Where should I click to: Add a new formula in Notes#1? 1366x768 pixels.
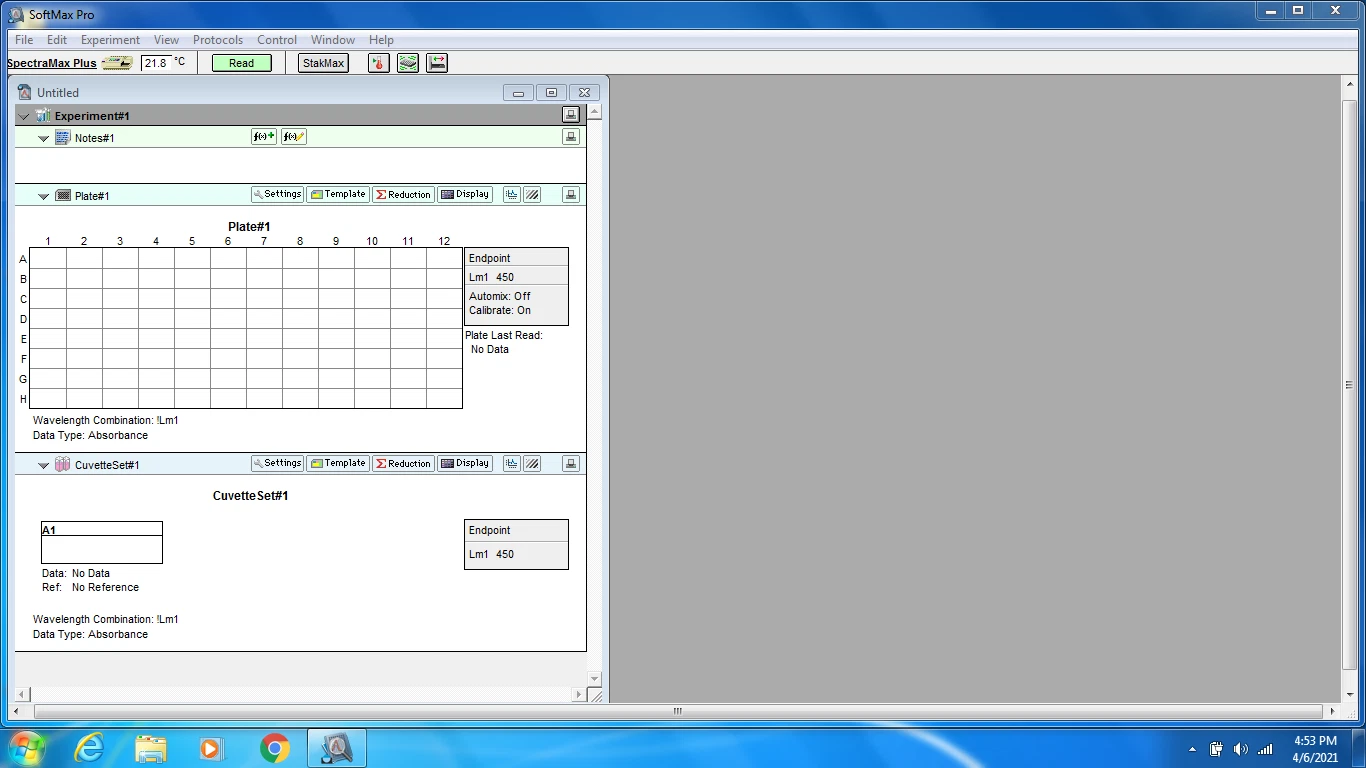(x=264, y=137)
